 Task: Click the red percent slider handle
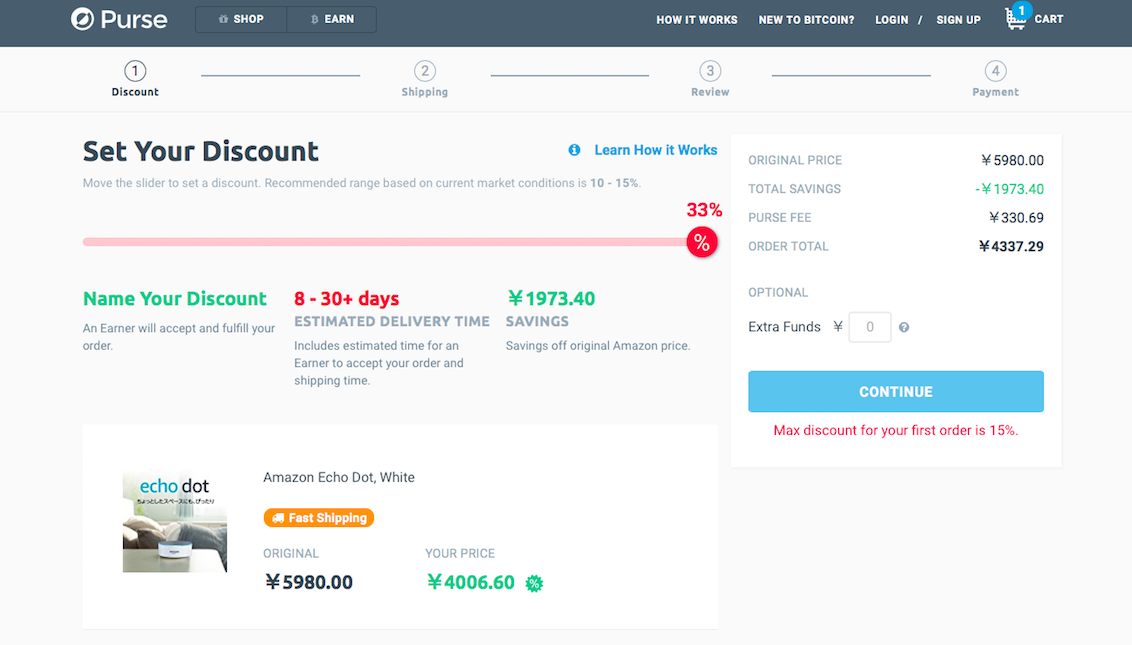702,242
